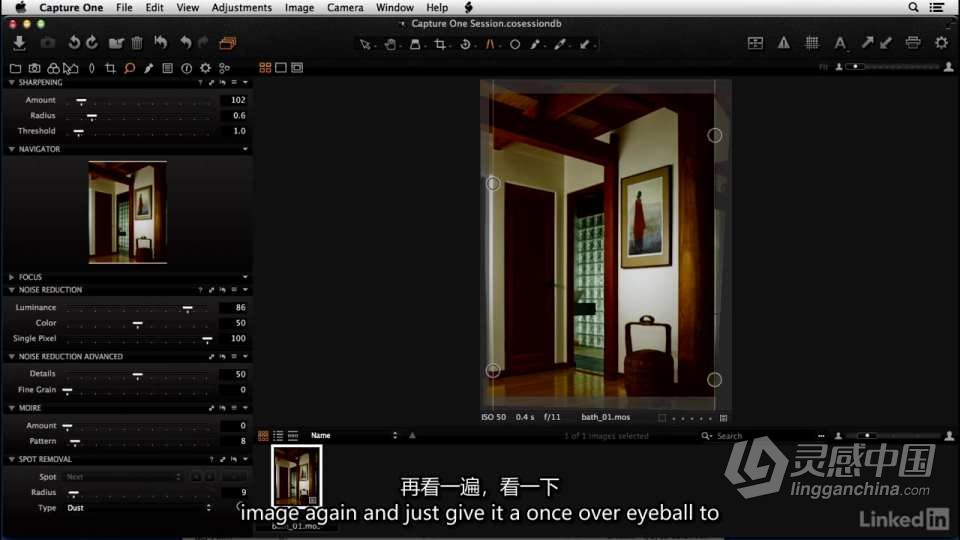Click the Spotlight search icon in menu bar
This screenshot has width=960, height=540.
(x=913, y=7)
